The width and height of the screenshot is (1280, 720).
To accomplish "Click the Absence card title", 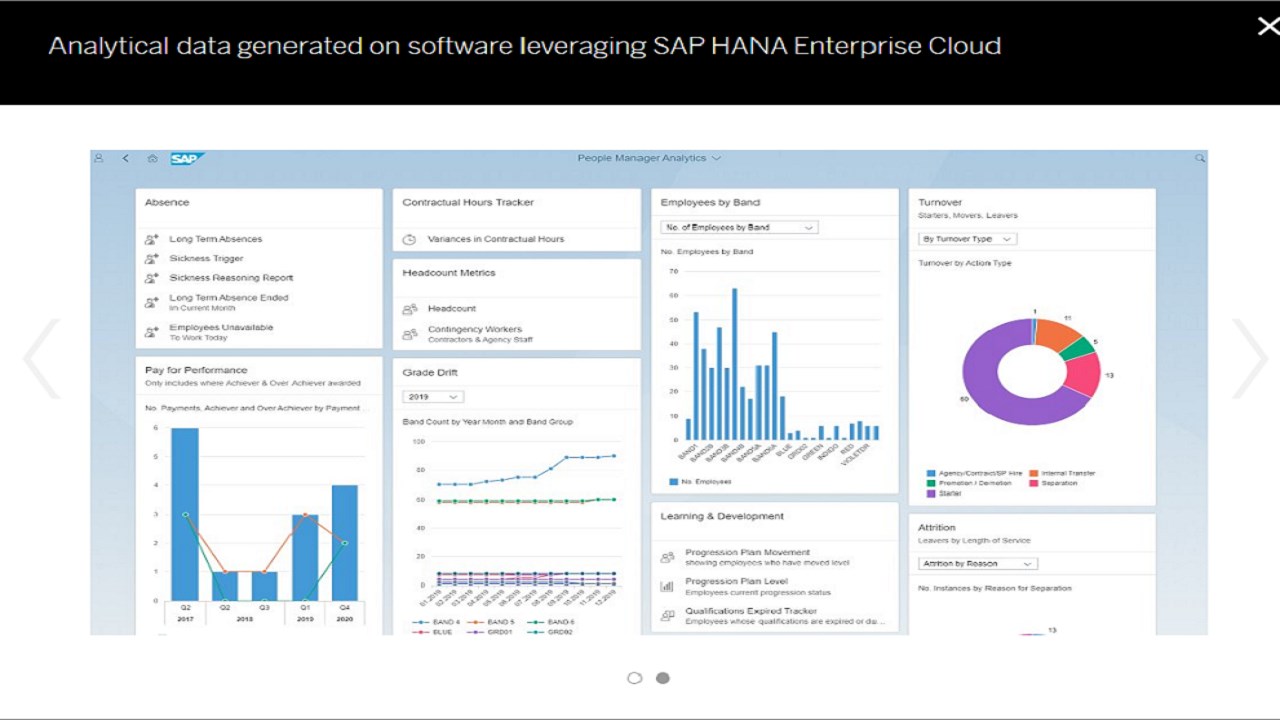I will 167,202.
